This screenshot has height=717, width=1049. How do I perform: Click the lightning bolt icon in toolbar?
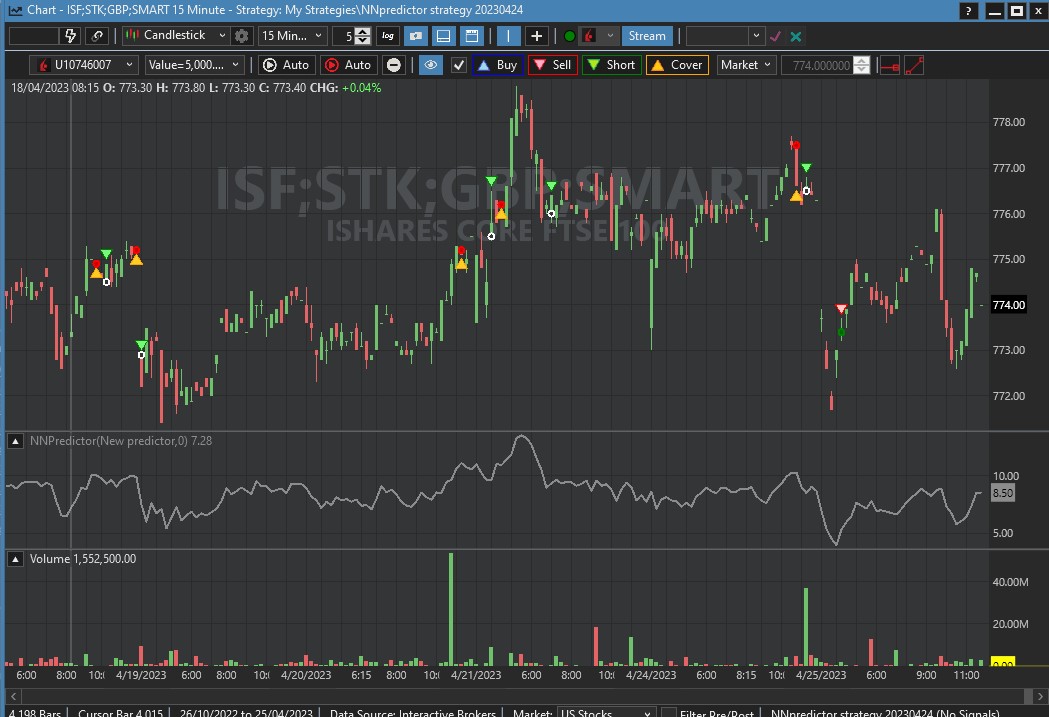(70, 36)
